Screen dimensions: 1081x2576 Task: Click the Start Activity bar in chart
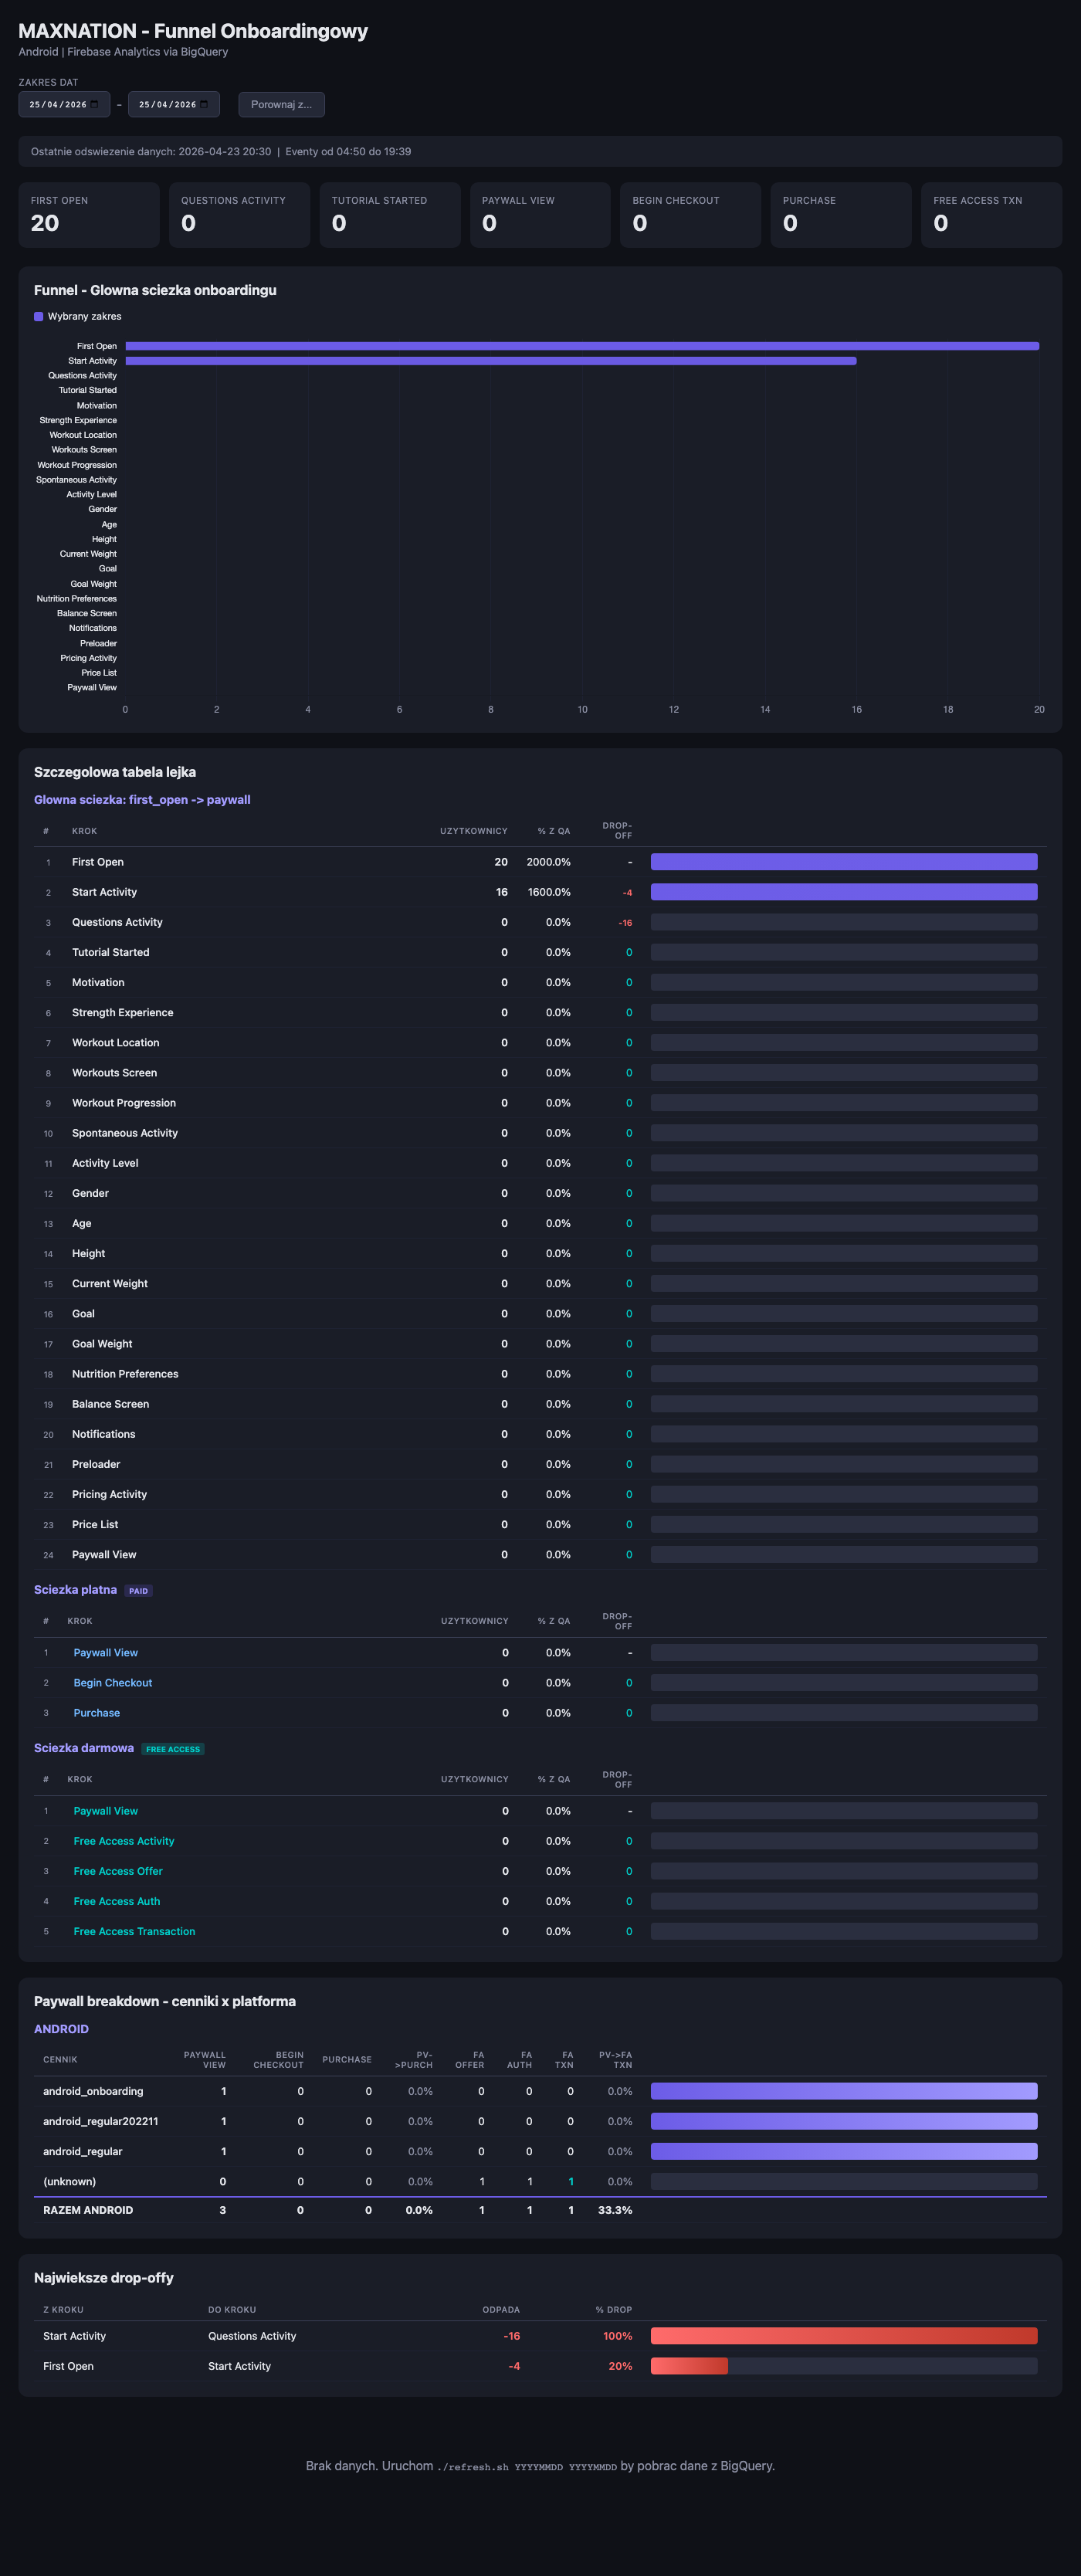click(491, 361)
